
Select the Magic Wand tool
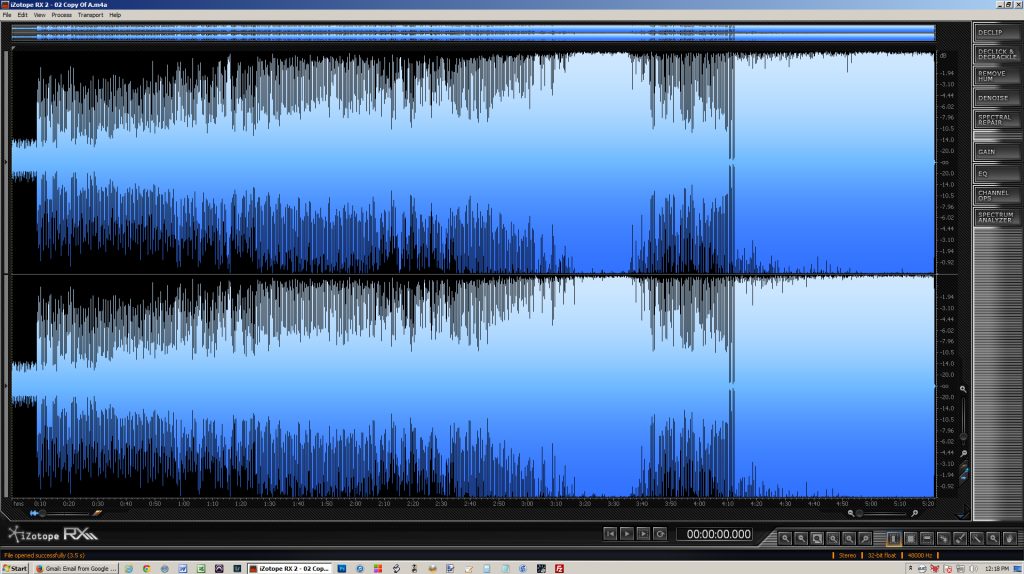pyautogui.click(x=976, y=538)
